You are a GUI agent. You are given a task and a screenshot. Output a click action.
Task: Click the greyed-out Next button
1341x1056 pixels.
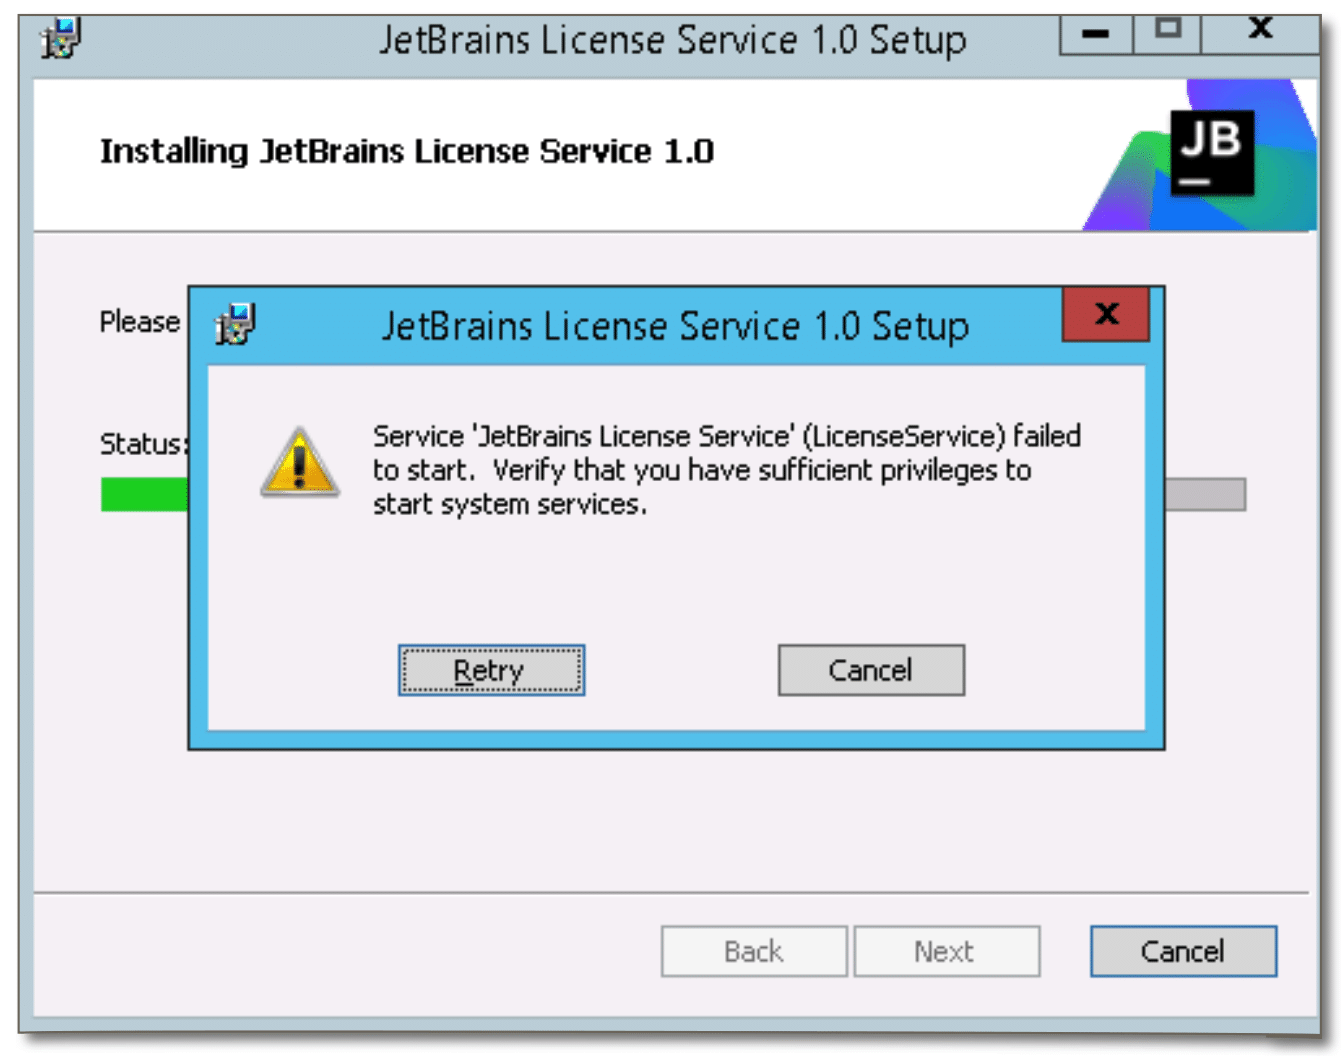point(946,951)
